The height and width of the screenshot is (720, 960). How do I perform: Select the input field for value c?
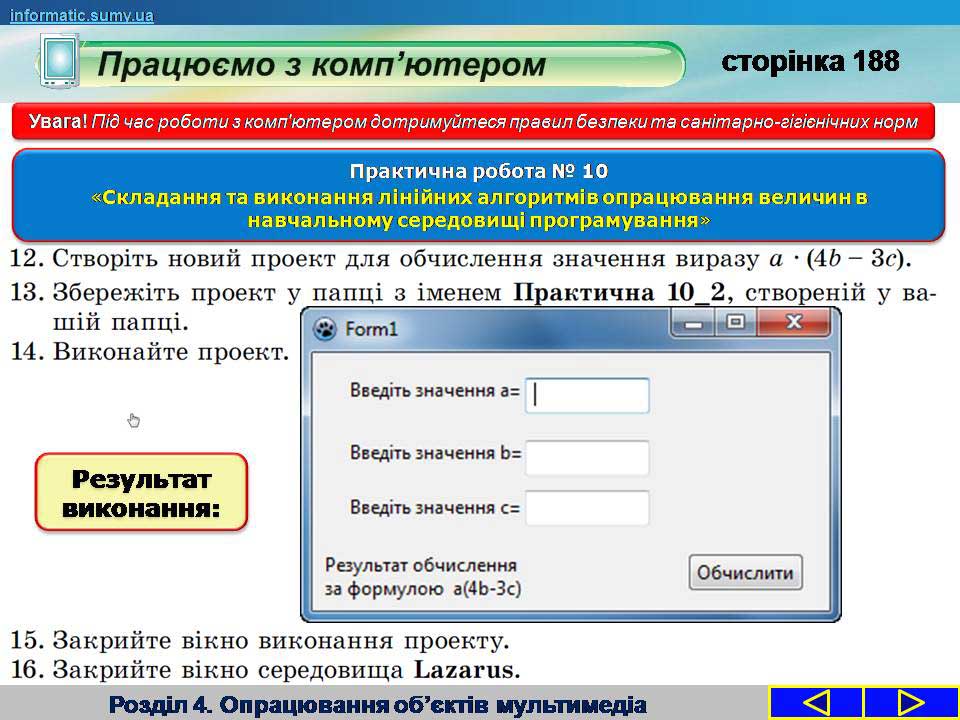[x=587, y=508]
